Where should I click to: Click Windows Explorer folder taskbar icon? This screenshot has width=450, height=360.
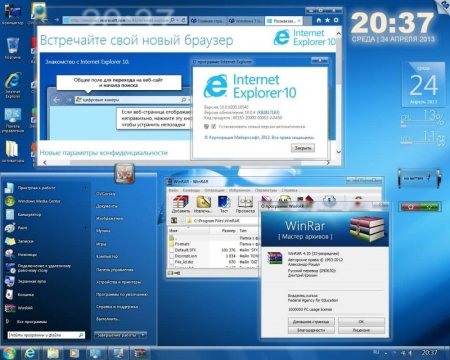coord(52,353)
